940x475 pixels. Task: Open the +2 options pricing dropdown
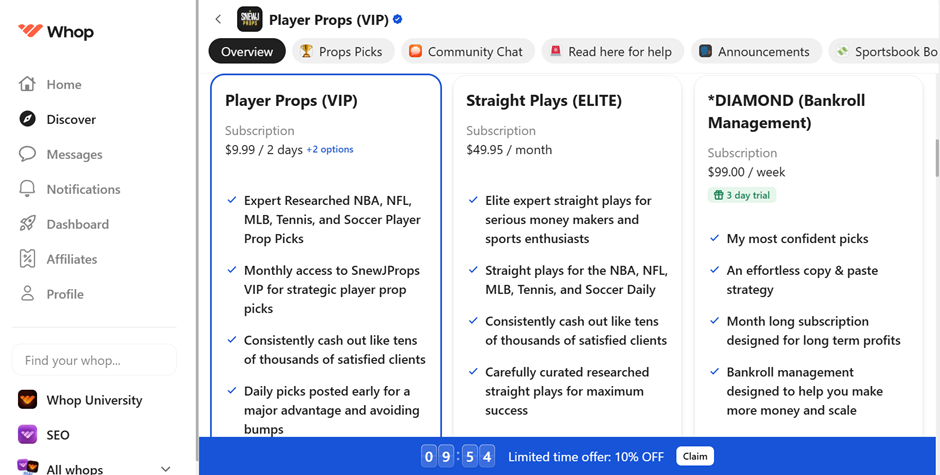(330, 150)
